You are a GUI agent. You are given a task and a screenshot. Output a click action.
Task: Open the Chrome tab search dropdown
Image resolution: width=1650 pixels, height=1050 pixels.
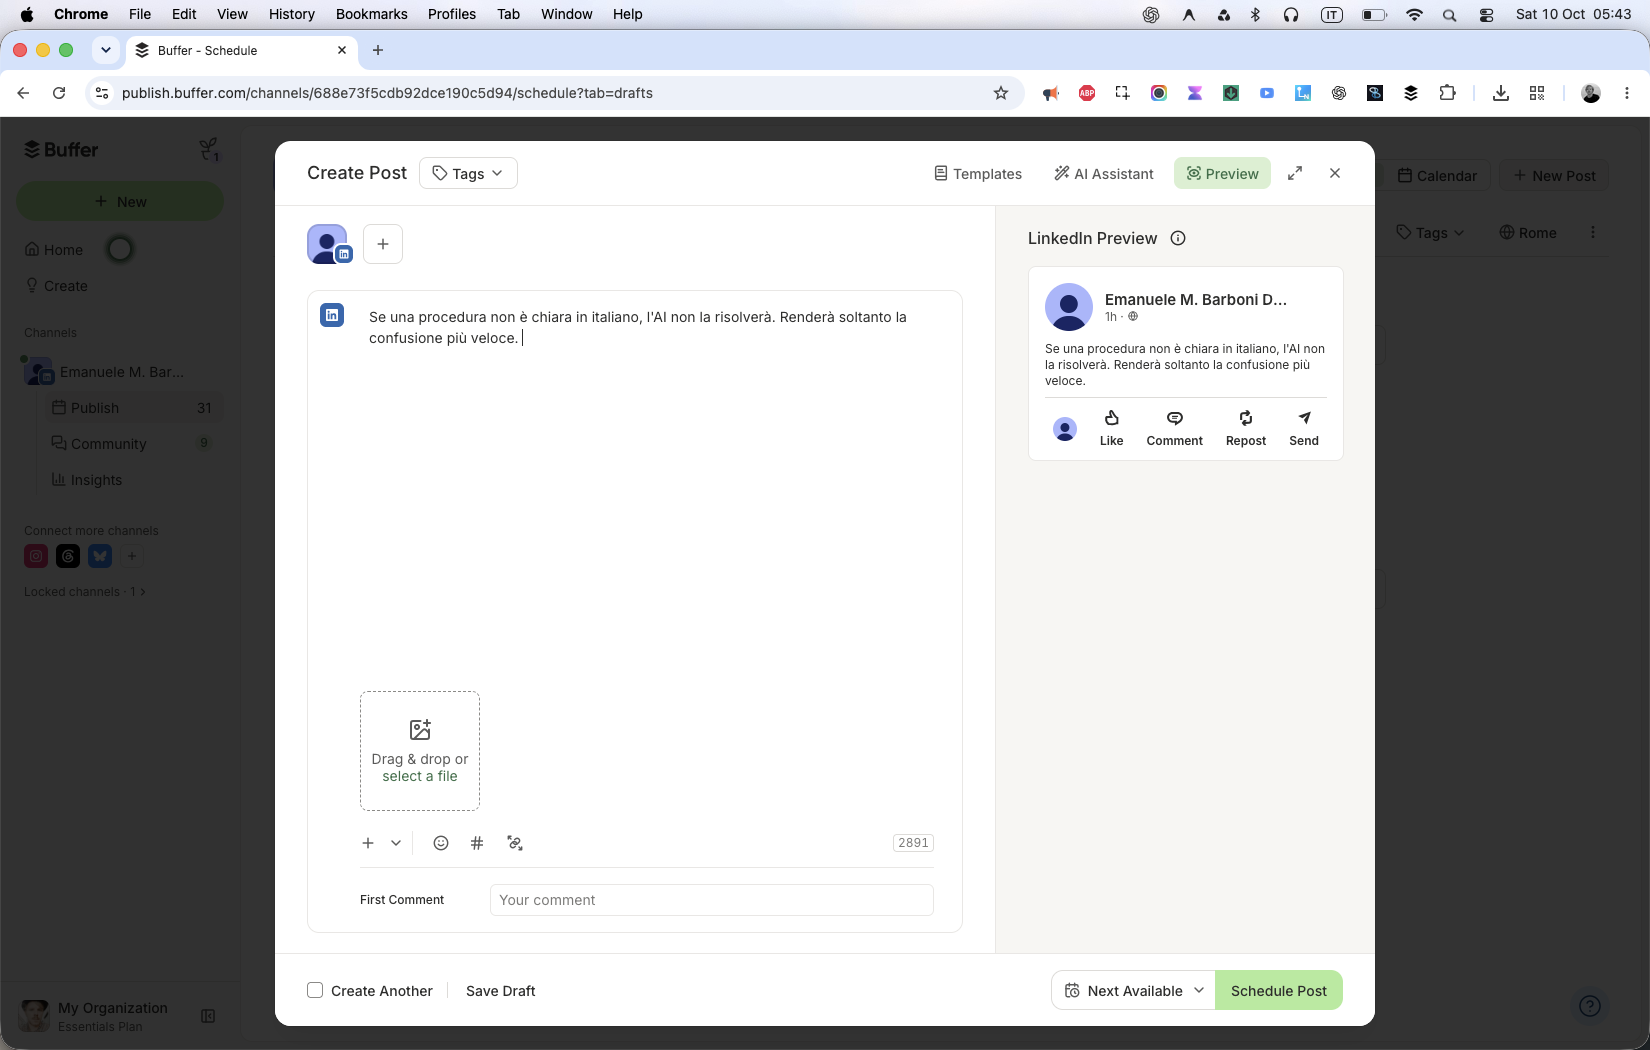(x=105, y=50)
